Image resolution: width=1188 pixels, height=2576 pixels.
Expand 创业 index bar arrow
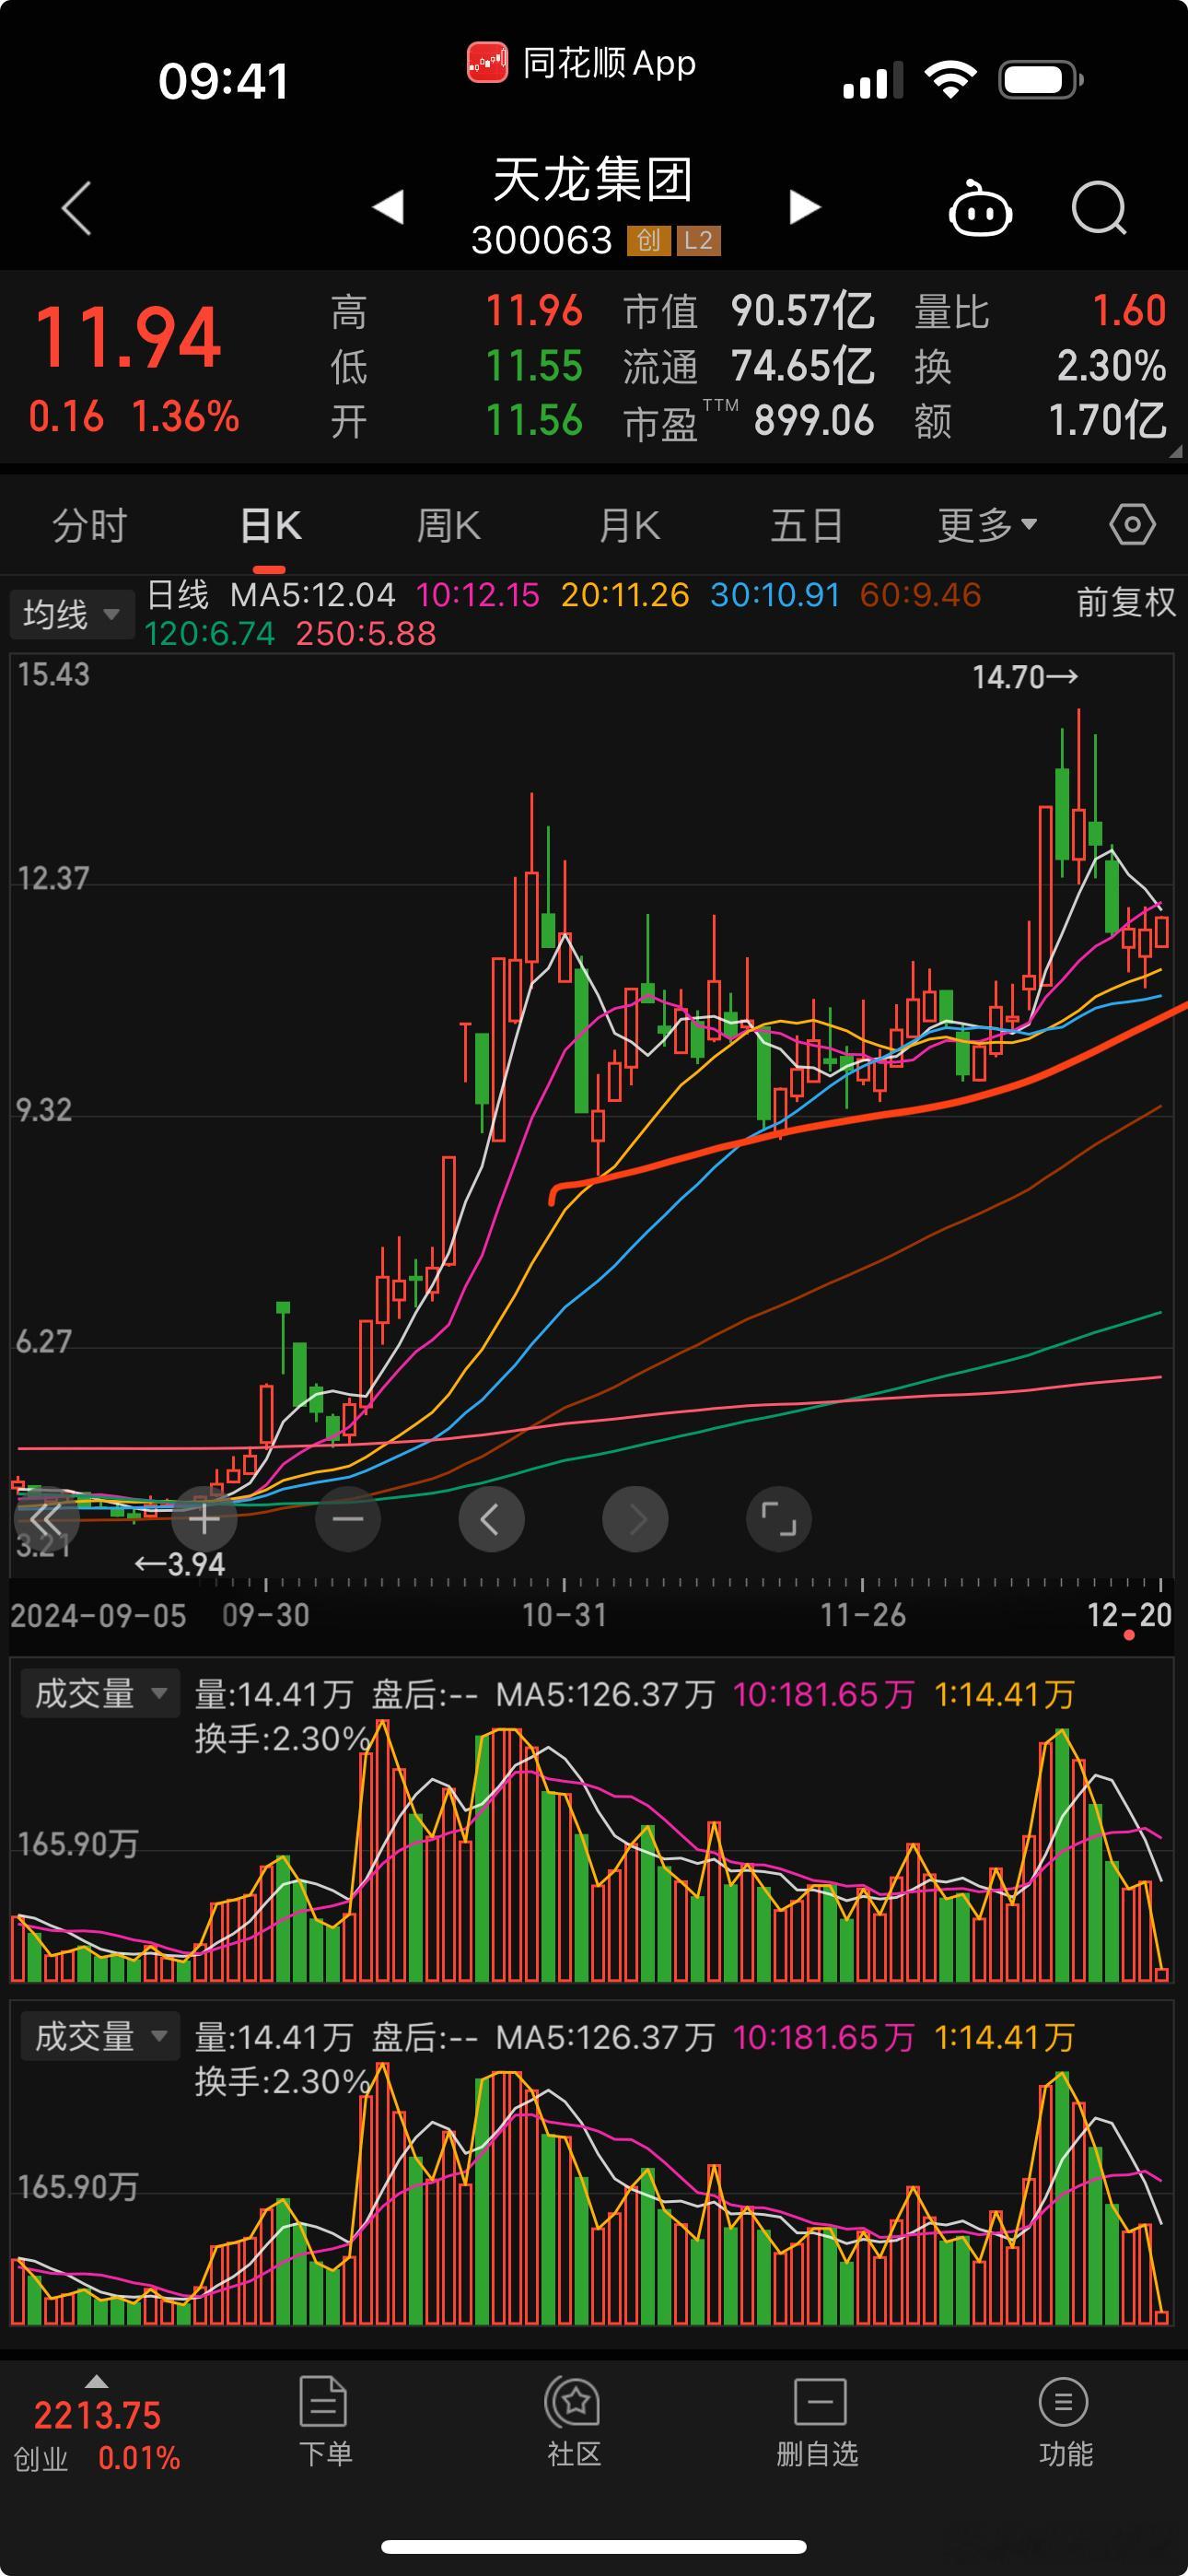click(96, 2381)
